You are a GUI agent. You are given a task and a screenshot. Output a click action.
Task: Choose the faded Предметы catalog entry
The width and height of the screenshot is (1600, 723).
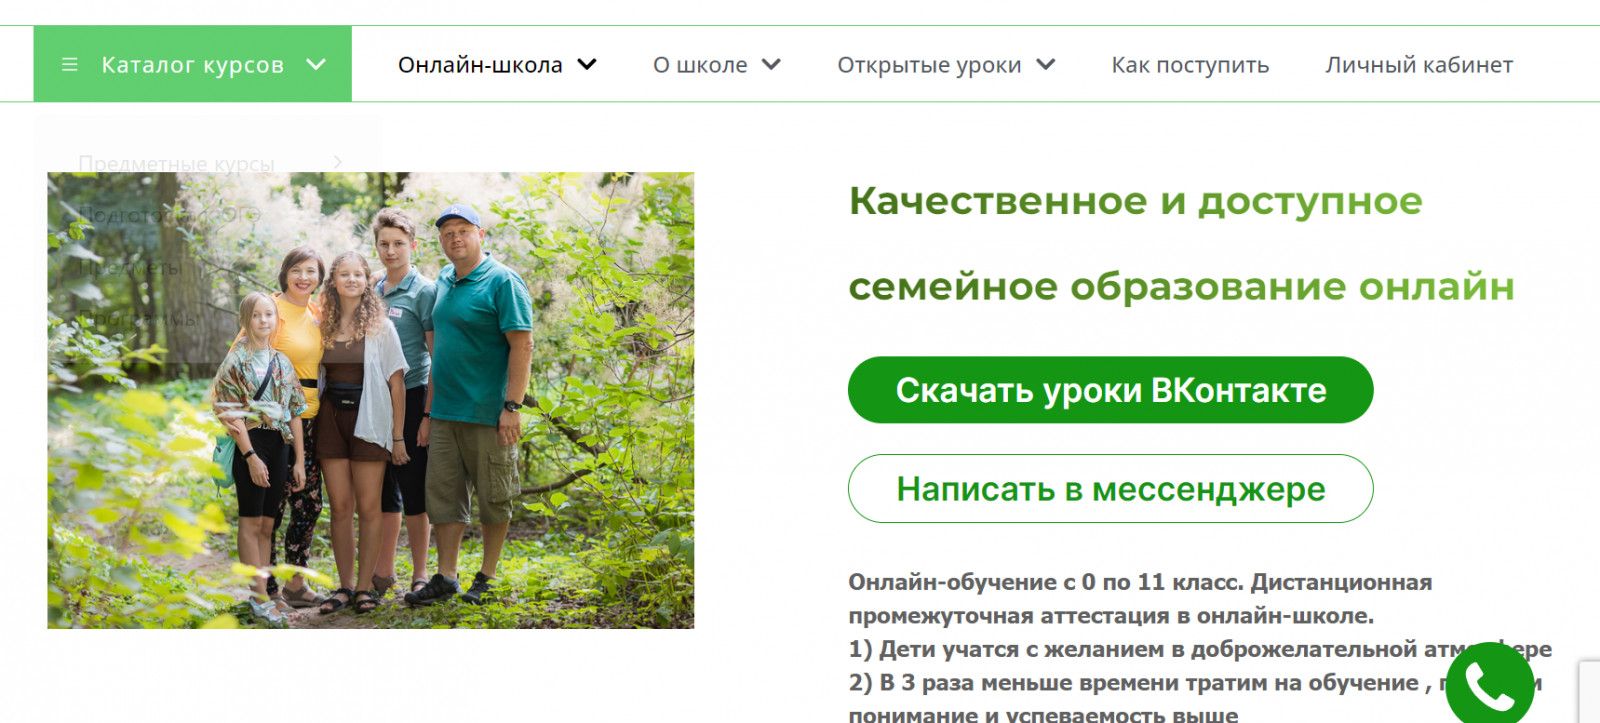pyautogui.click(x=130, y=267)
